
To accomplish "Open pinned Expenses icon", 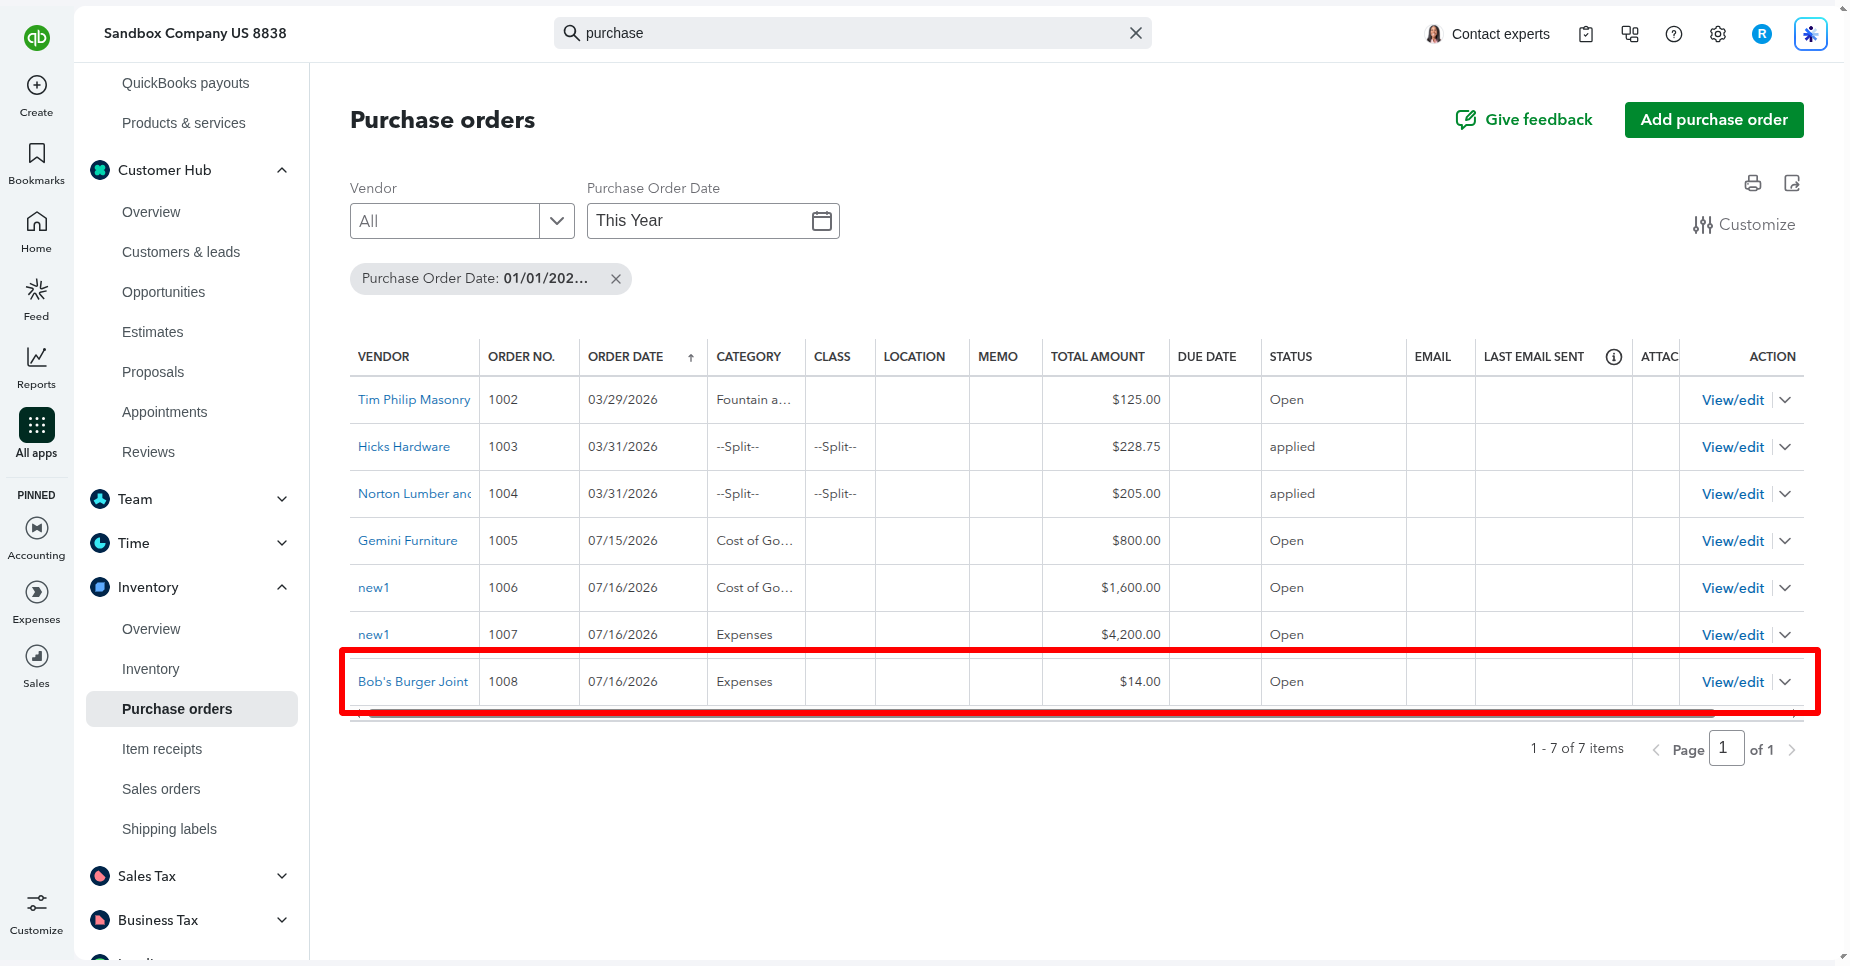I will [37, 592].
